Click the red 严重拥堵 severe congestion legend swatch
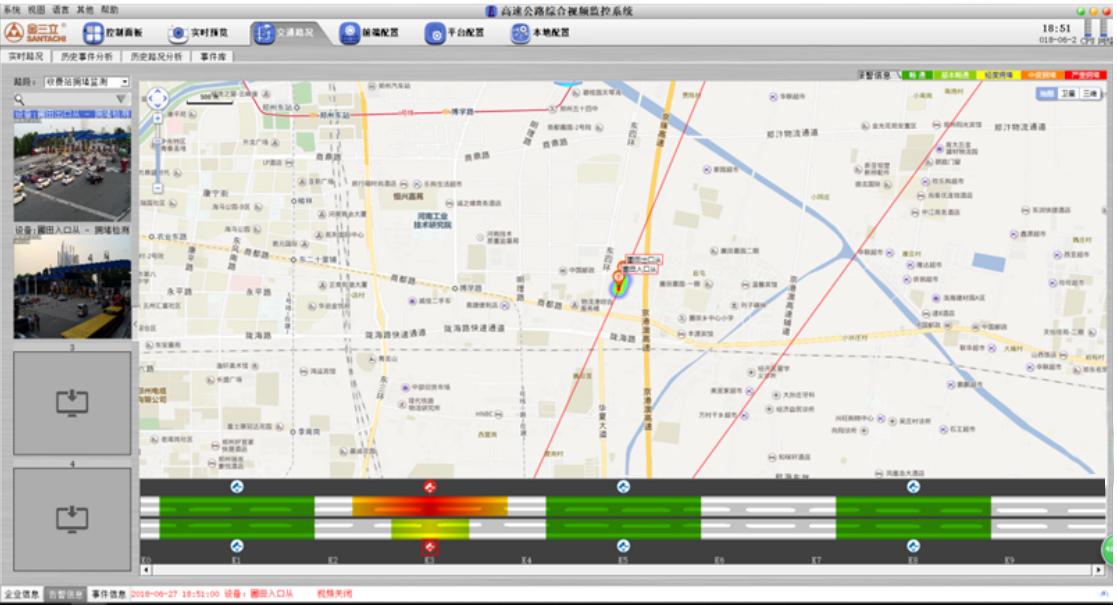This screenshot has height=605, width=1117. point(1084,75)
